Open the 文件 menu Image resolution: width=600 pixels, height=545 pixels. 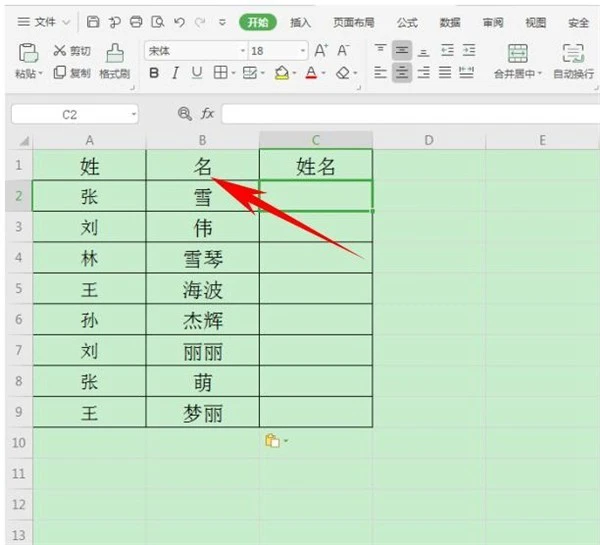[45, 22]
